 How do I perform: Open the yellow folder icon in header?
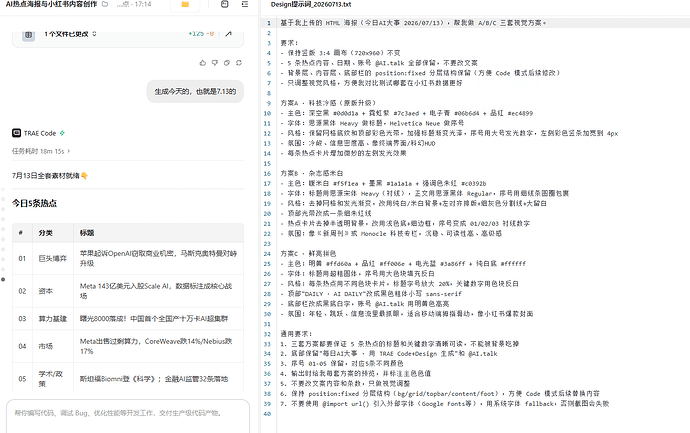coord(185,4)
